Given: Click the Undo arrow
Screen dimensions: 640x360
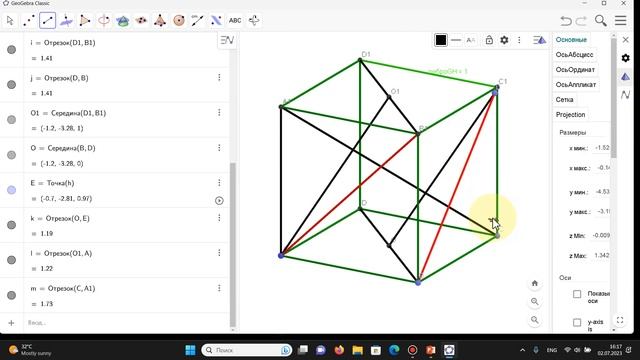Looking at the screenshot, I should (566, 20).
